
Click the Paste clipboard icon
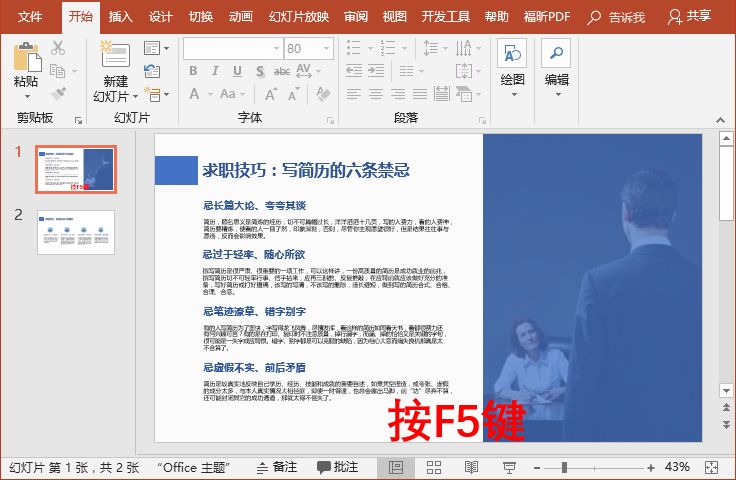click(27, 57)
